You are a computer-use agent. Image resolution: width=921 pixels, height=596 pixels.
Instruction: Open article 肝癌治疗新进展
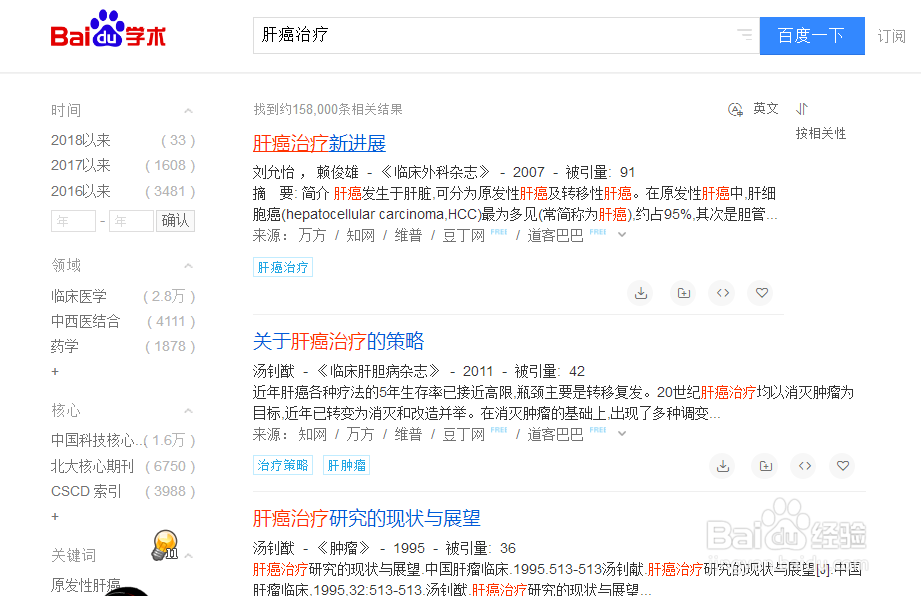319,143
